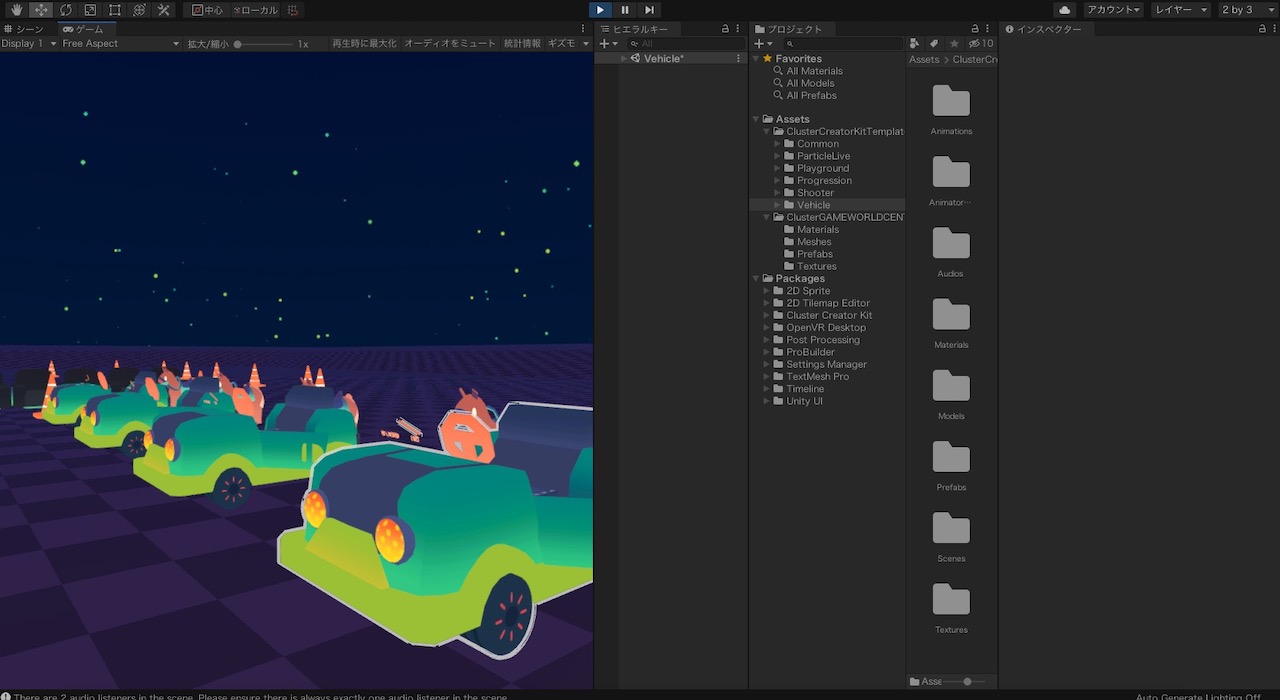This screenshot has width=1280, height=700.
Task: Select the Rect transform tool
Action: tap(116, 10)
